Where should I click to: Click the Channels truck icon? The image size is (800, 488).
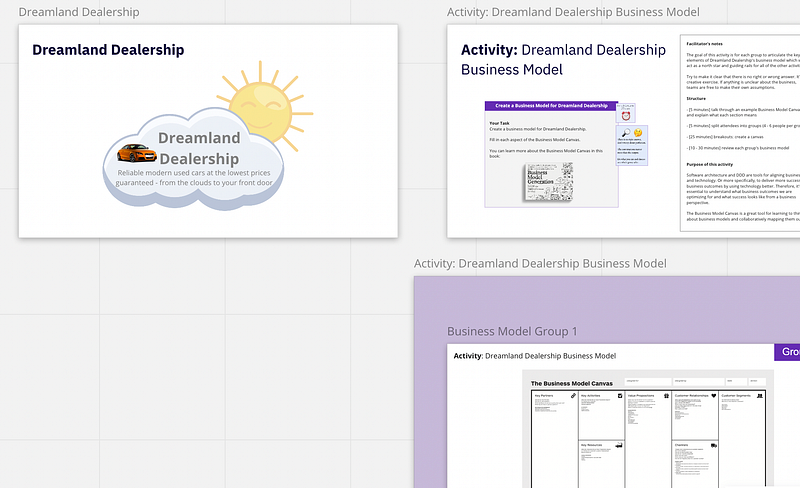click(x=713, y=445)
